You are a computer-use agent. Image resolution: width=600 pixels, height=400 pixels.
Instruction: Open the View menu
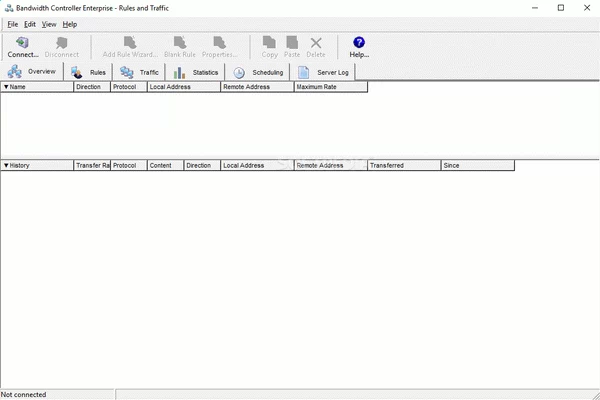click(49, 24)
